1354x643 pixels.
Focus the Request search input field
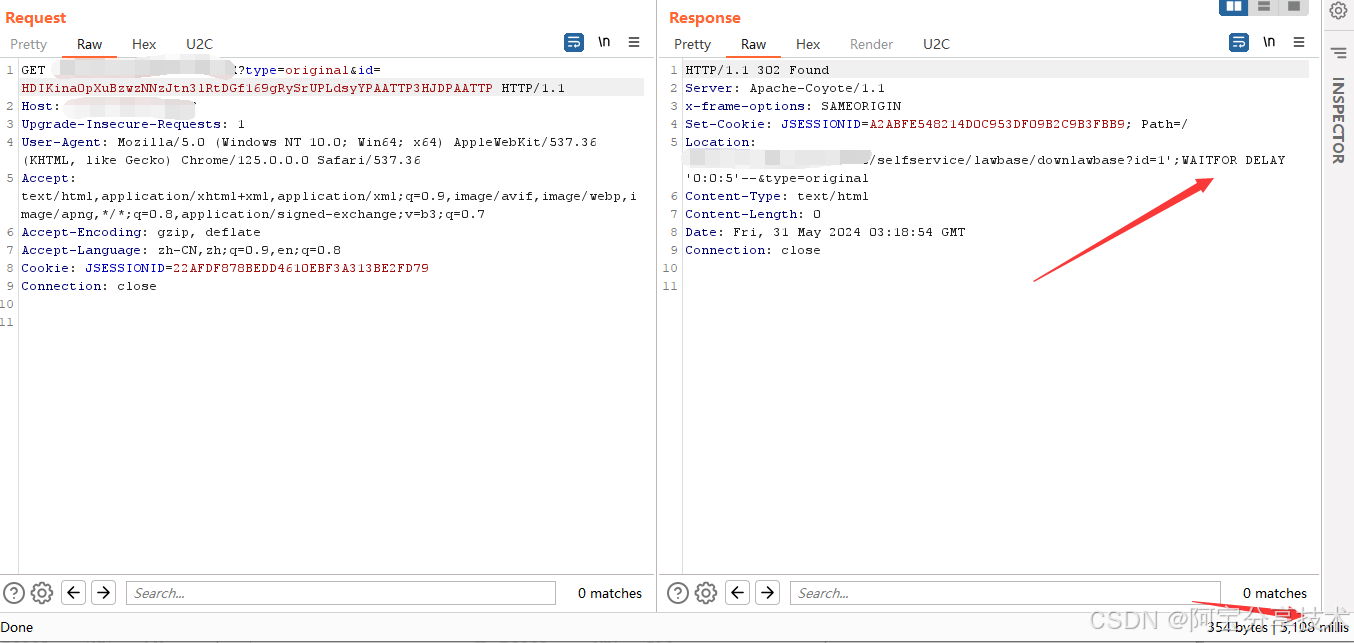click(340, 593)
